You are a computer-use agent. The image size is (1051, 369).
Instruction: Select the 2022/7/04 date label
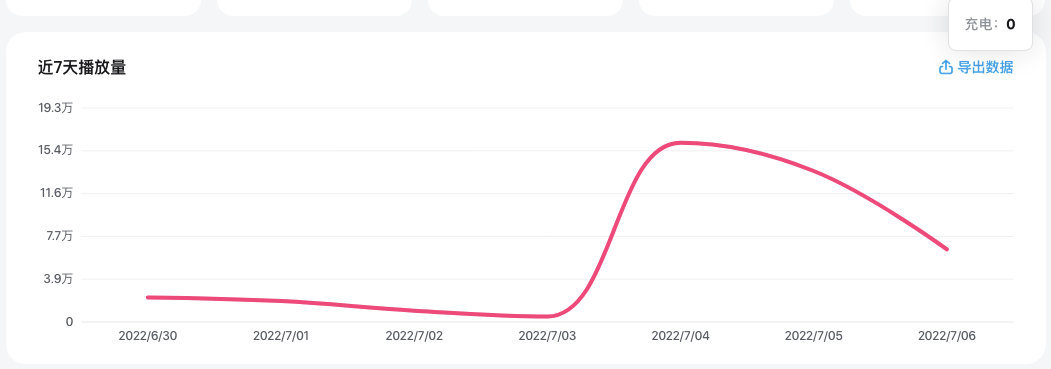[680, 336]
